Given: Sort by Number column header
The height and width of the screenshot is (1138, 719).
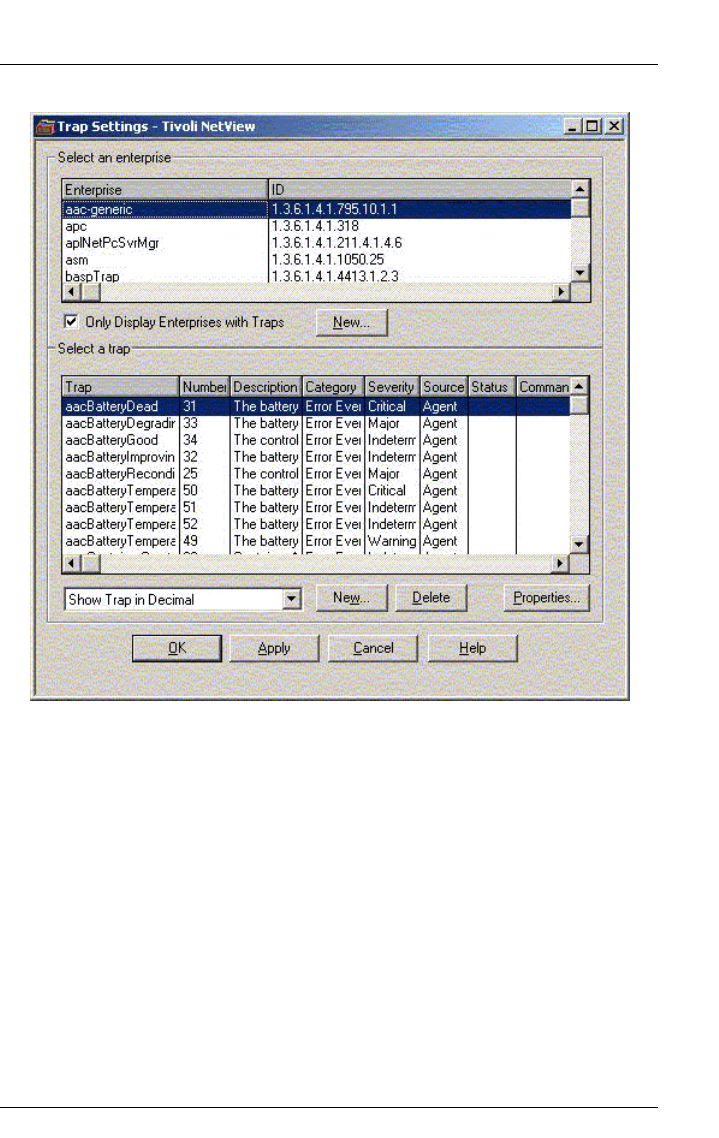Looking at the screenshot, I should point(204,387).
